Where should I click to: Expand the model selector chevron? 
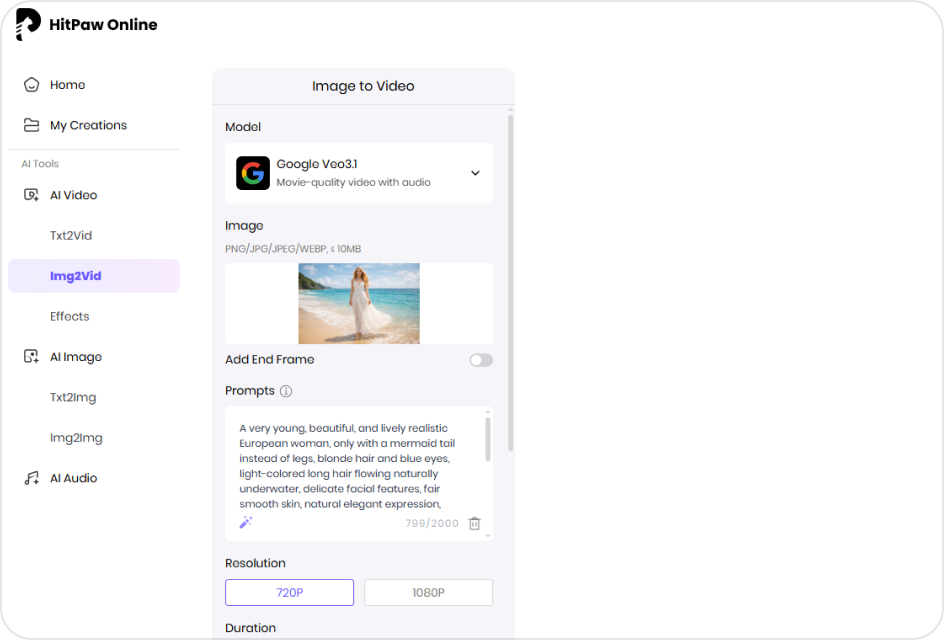click(475, 172)
